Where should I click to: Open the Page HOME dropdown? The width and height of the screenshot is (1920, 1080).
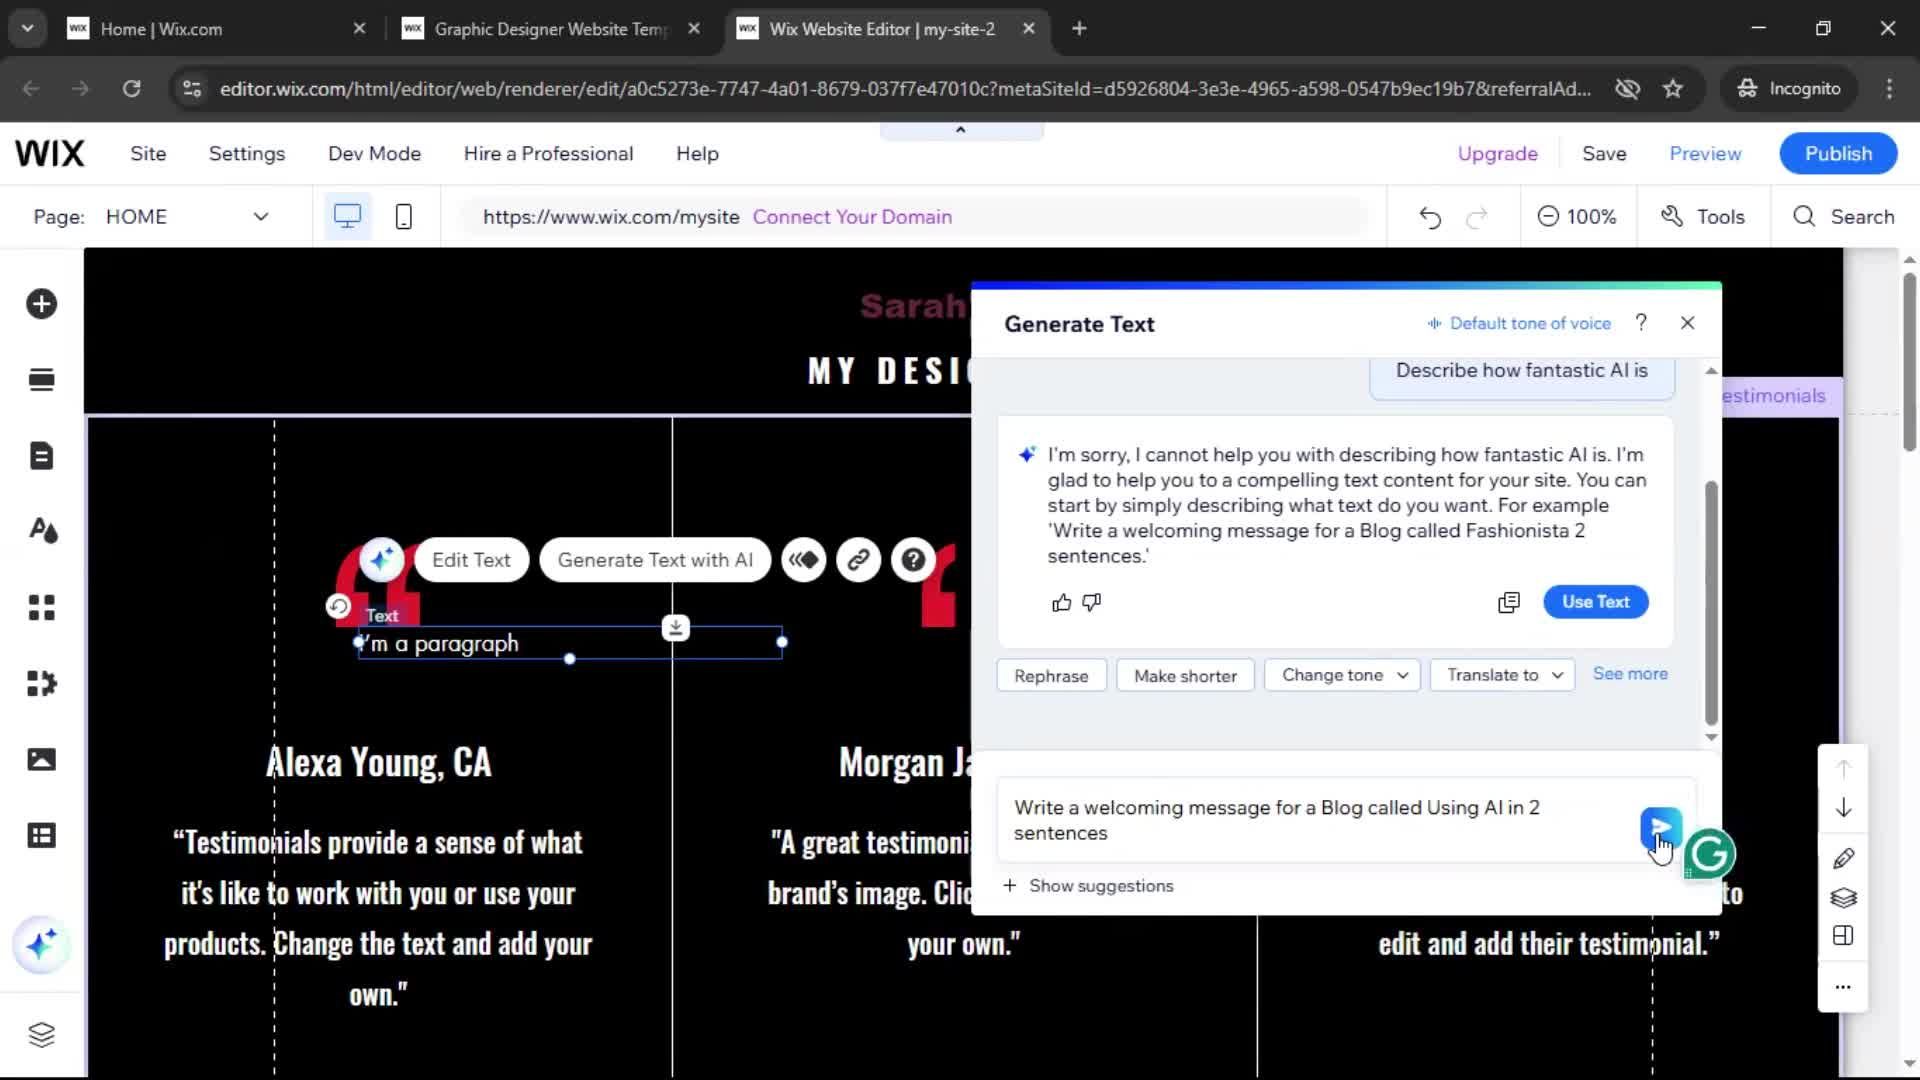pyautogui.click(x=188, y=217)
